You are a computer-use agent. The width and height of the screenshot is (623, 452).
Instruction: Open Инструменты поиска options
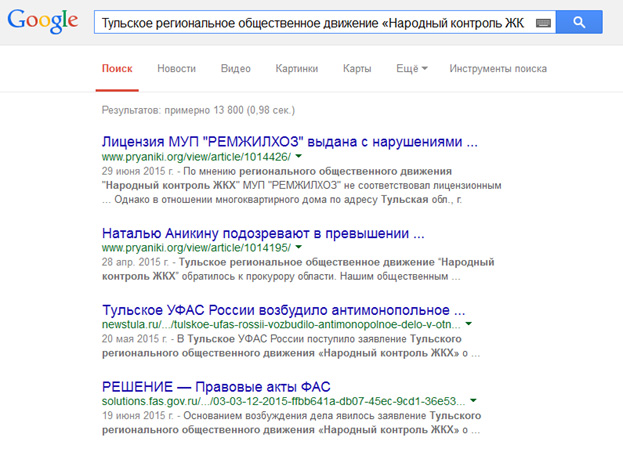(x=497, y=69)
